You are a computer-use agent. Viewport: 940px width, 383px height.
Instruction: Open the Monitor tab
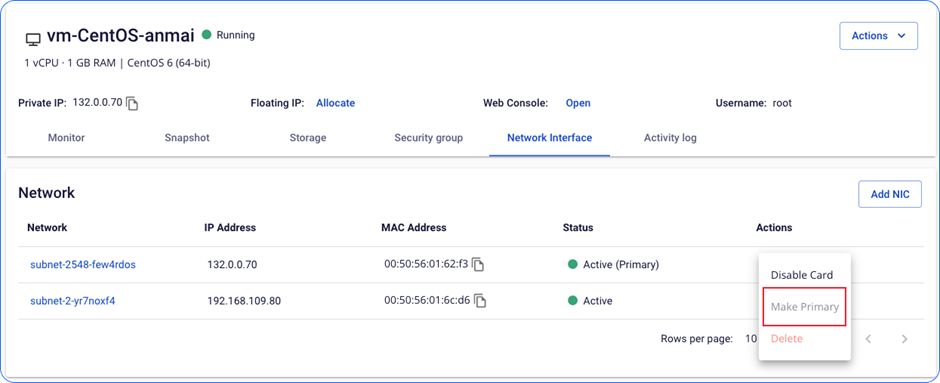66,138
